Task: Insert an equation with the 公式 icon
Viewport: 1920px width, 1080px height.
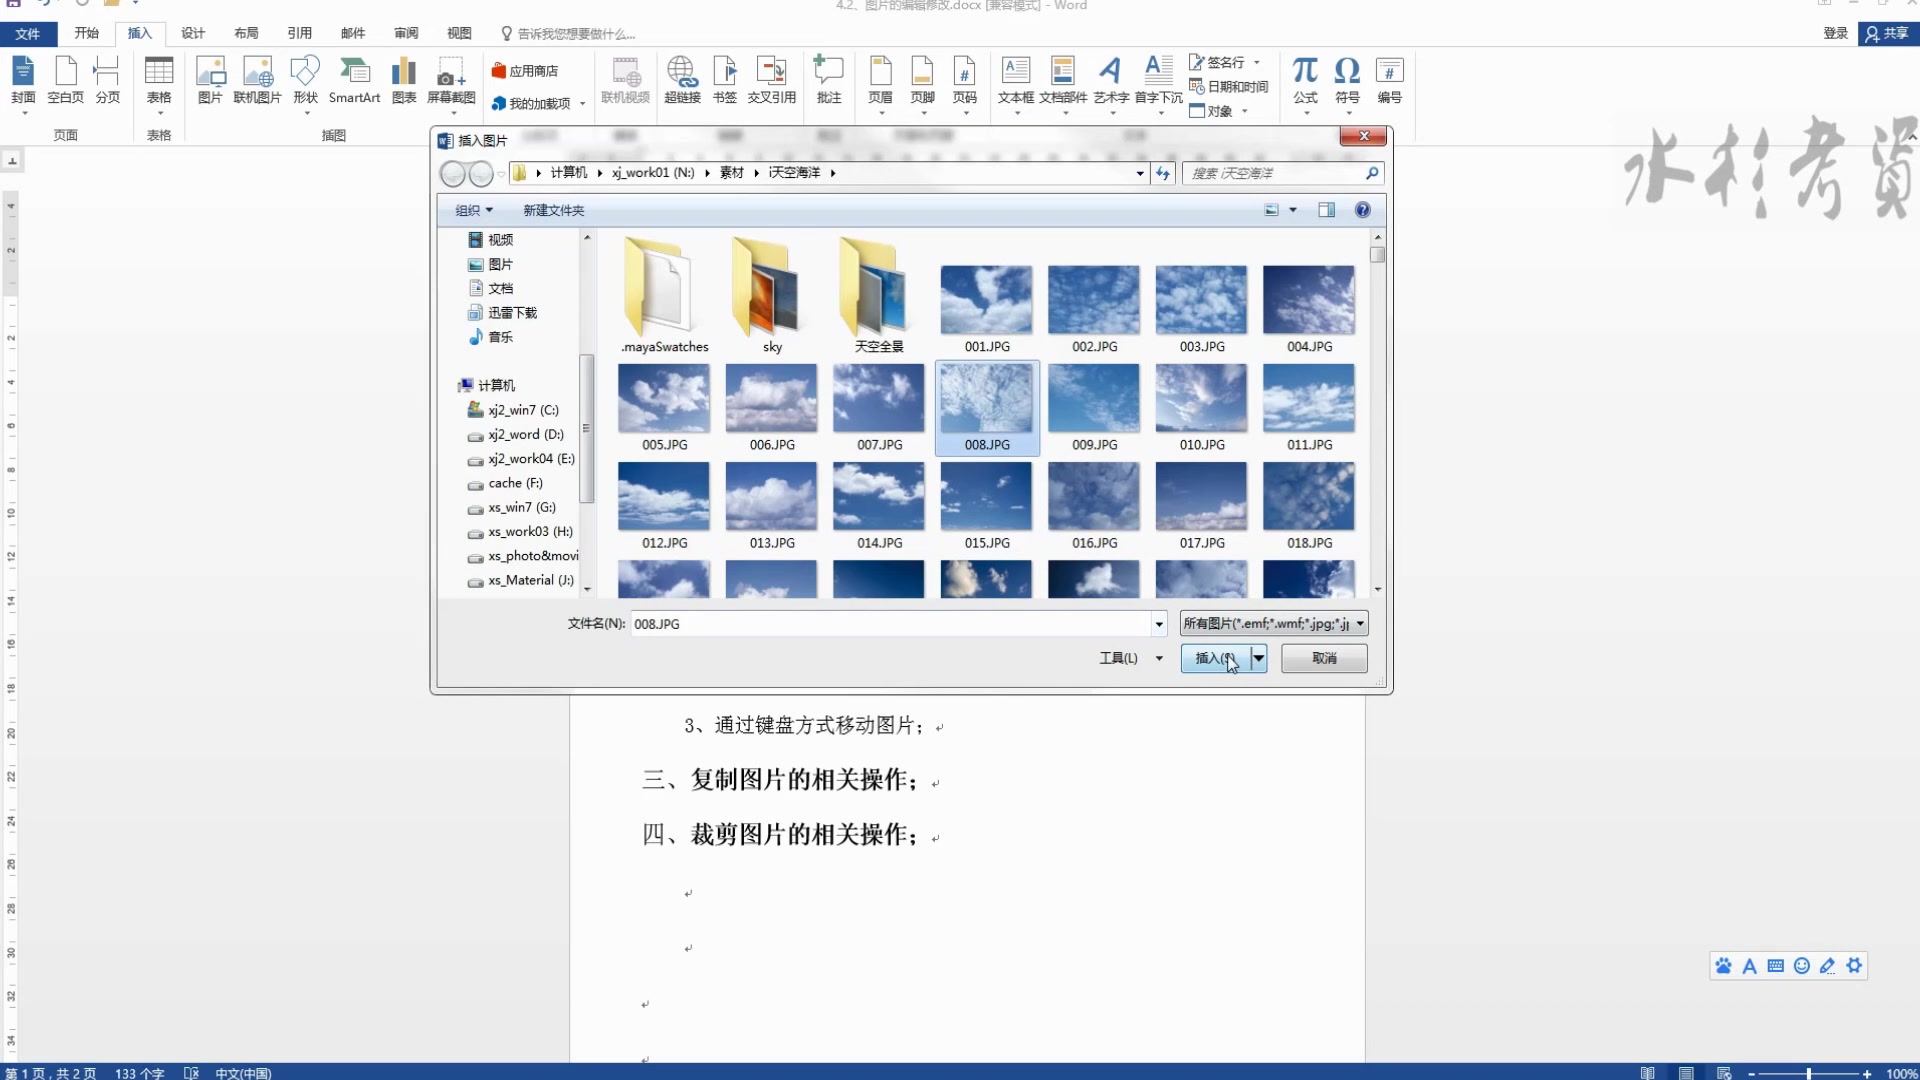Action: [1305, 80]
